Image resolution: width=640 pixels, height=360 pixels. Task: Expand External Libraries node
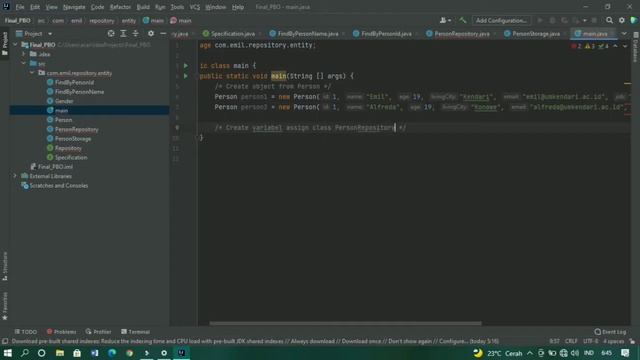(x=16, y=176)
